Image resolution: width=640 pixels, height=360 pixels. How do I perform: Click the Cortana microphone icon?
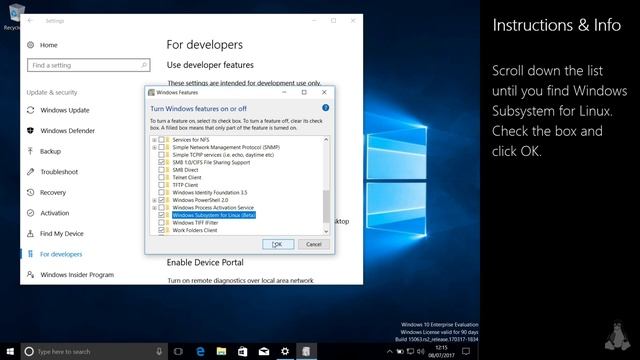[x=159, y=351]
